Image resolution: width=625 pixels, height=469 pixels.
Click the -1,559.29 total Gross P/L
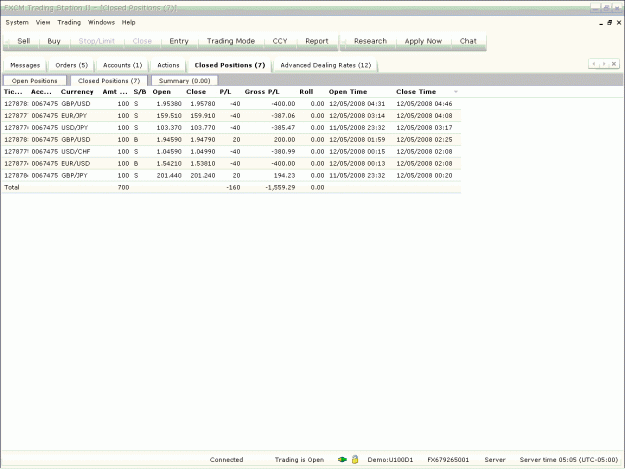[280, 187]
